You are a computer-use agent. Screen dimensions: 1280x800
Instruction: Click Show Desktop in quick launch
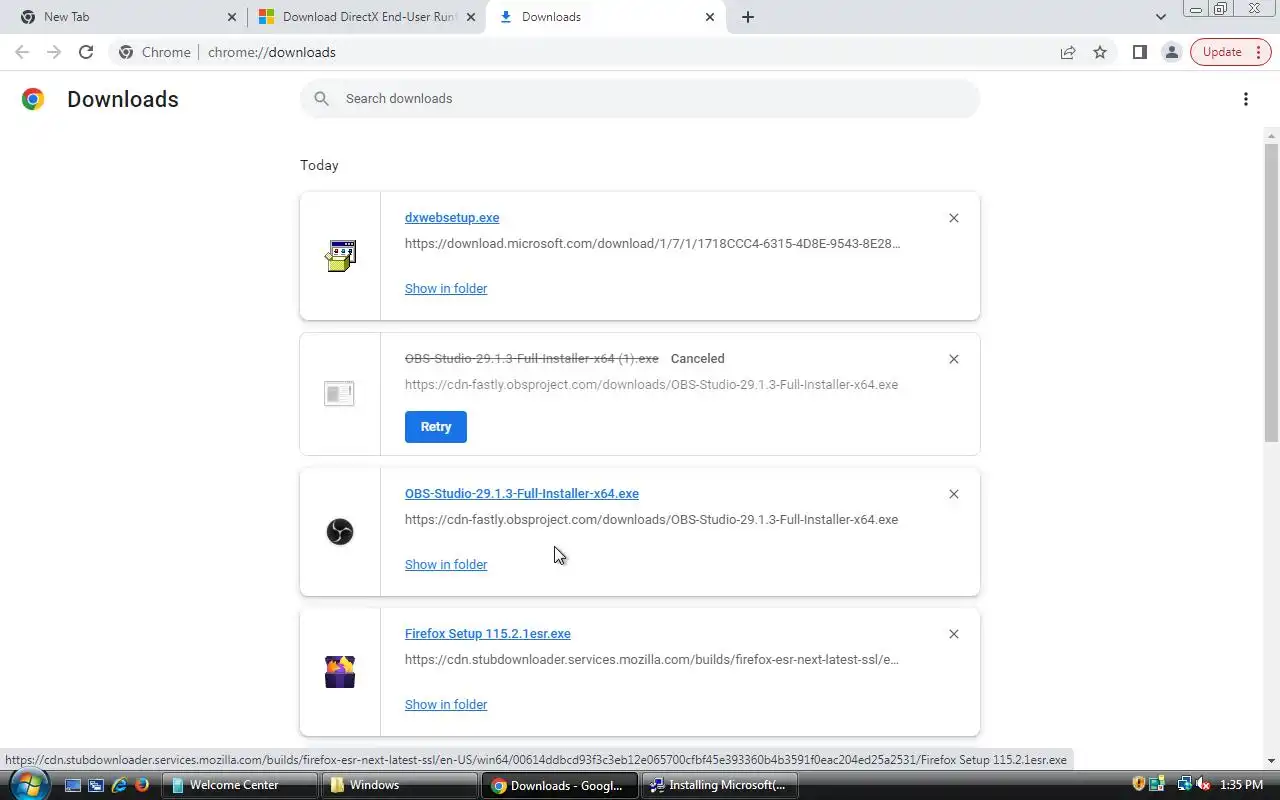74,786
